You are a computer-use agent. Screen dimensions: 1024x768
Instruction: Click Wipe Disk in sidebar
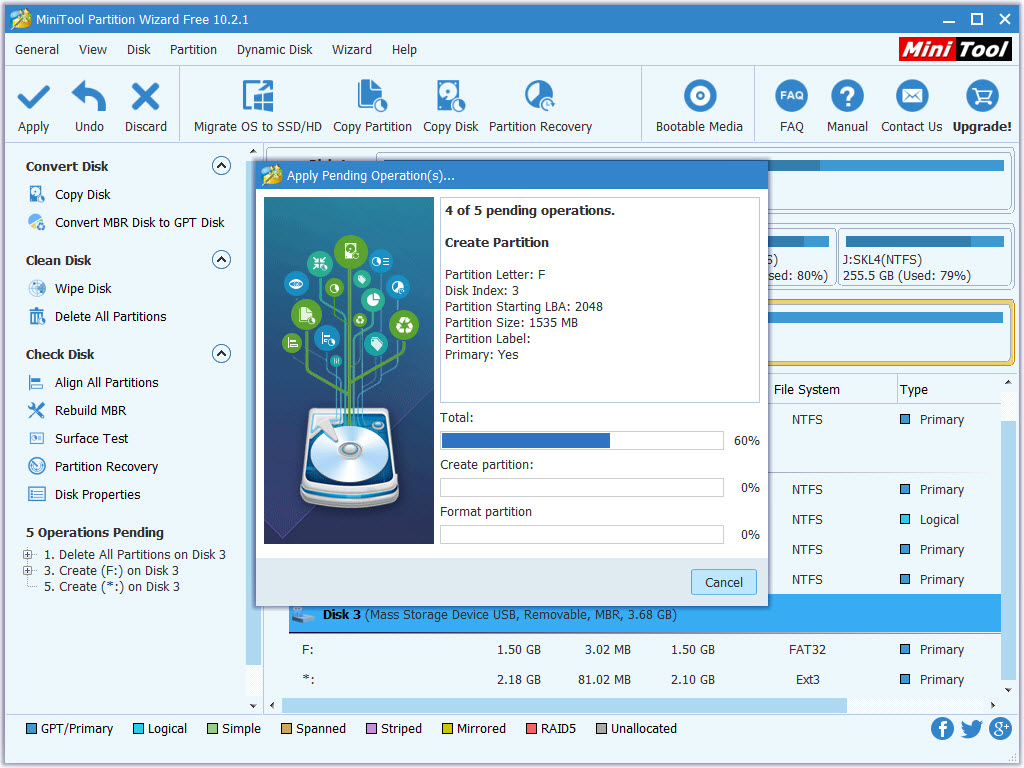pos(83,289)
